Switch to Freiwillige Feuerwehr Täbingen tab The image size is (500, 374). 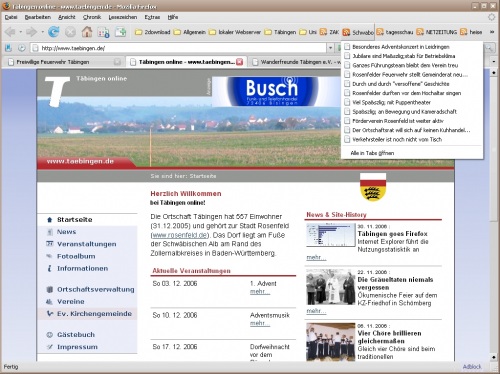pos(63,62)
